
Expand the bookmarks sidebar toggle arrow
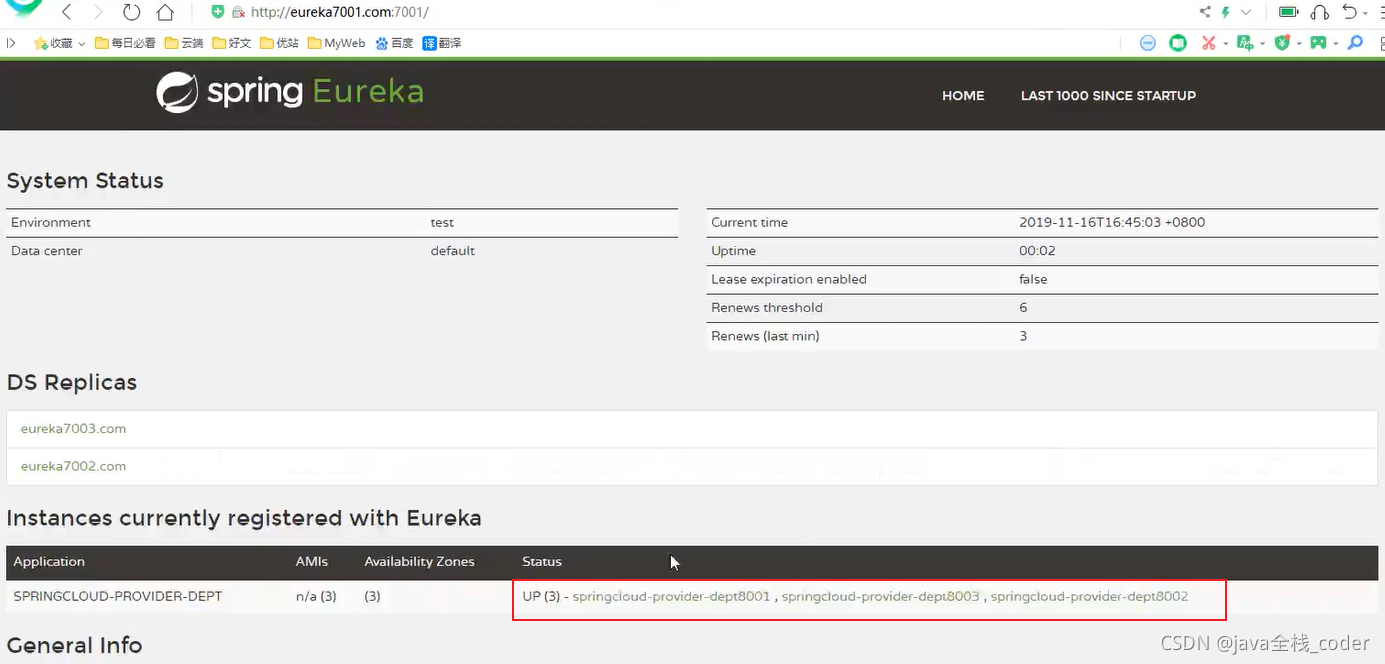[x=11, y=43]
